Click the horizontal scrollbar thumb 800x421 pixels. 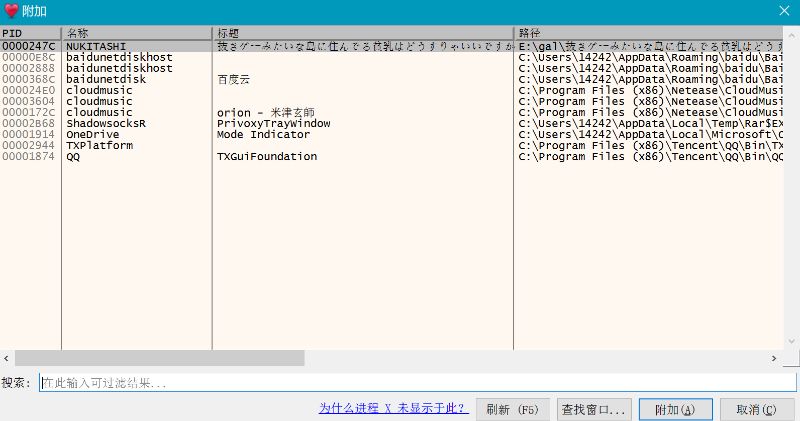pos(160,358)
